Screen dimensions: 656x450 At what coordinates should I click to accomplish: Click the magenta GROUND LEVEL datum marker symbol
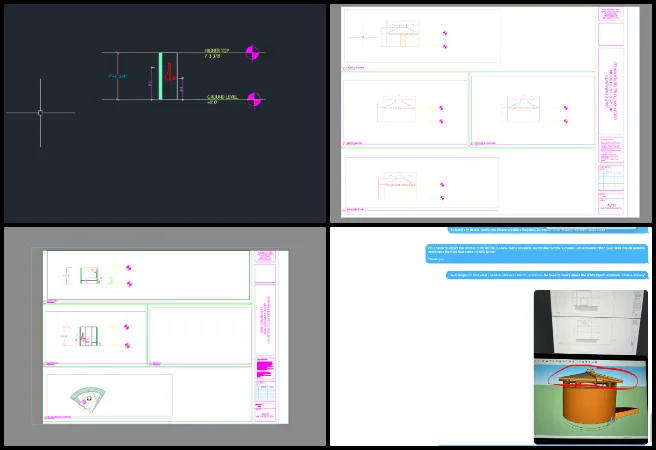256,99
